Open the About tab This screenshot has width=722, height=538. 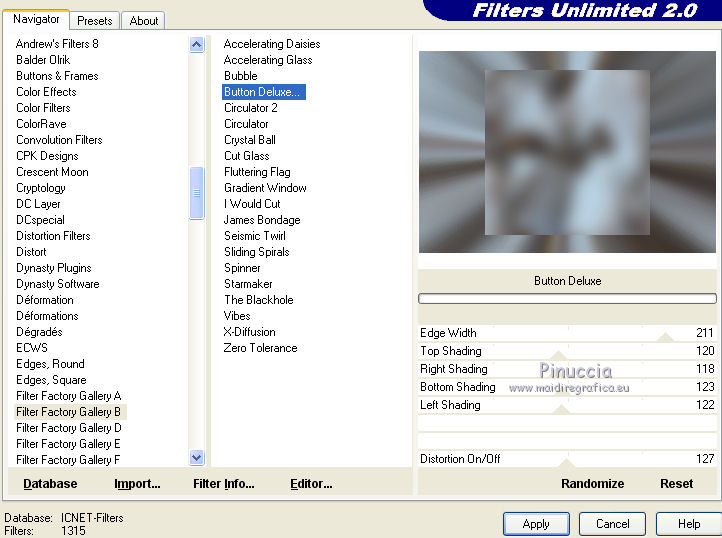click(144, 21)
